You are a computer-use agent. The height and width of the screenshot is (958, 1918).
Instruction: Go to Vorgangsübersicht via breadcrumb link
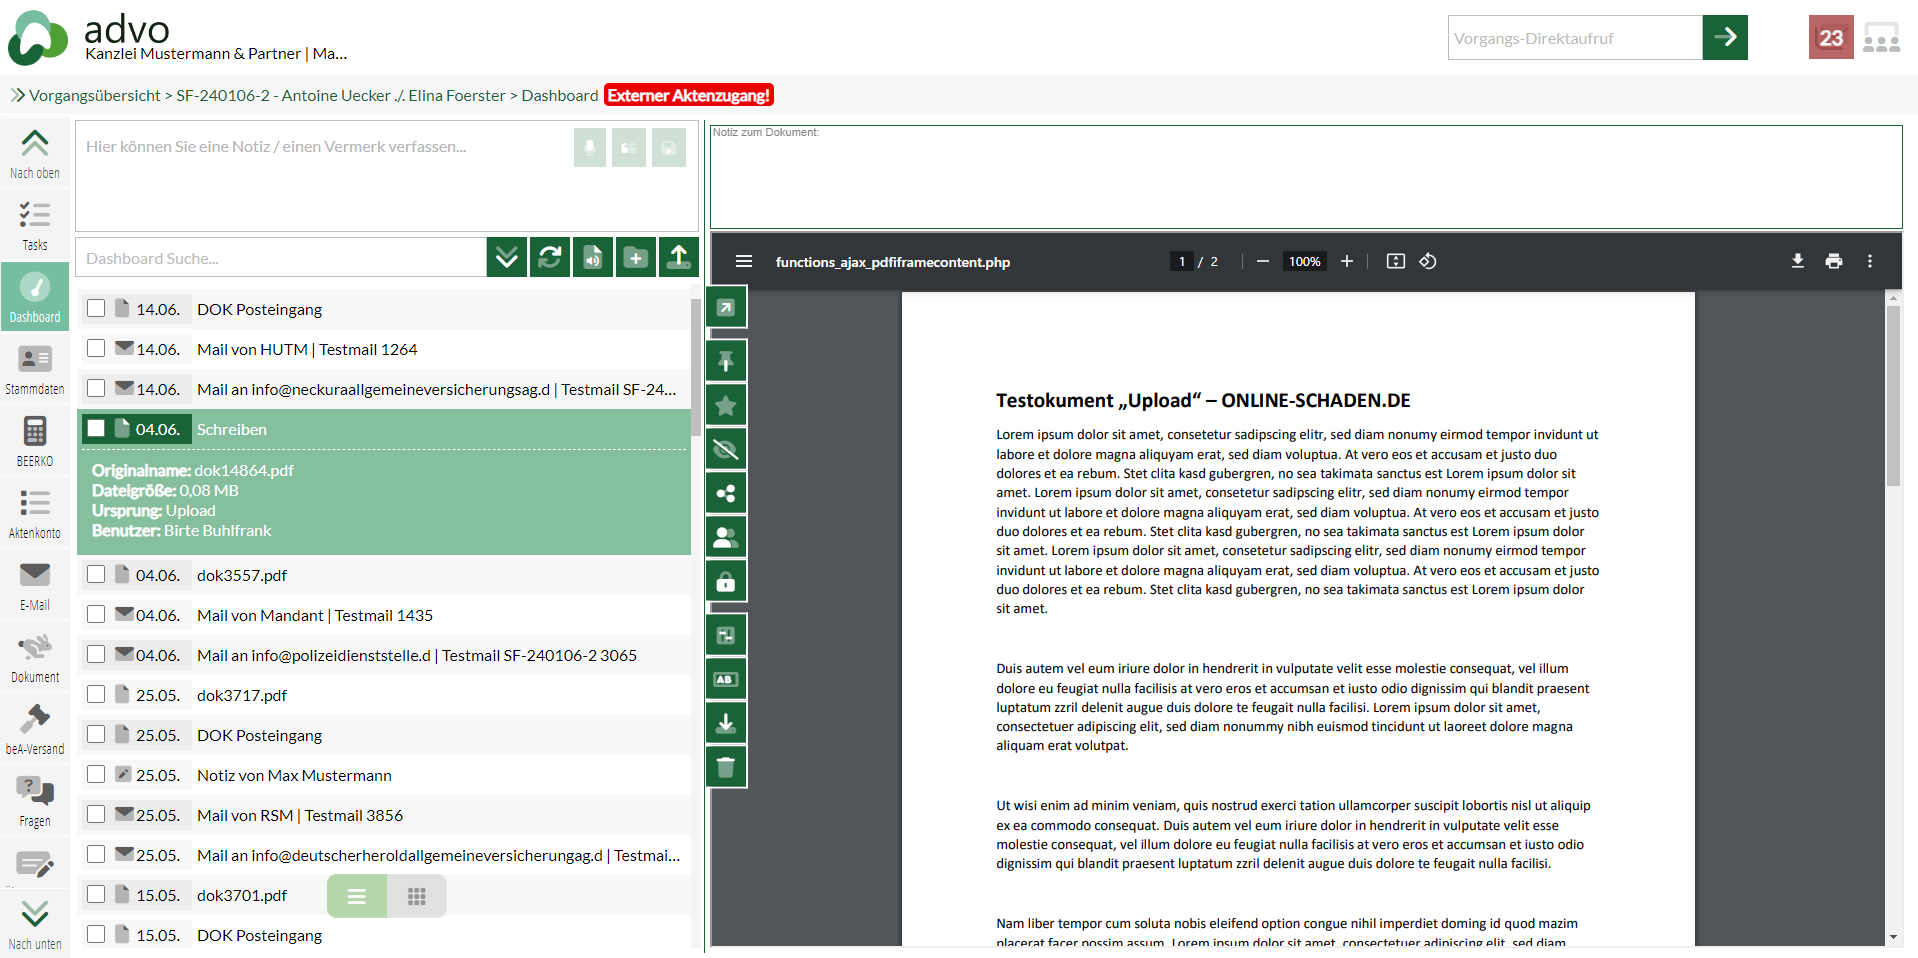[x=94, y=96]
